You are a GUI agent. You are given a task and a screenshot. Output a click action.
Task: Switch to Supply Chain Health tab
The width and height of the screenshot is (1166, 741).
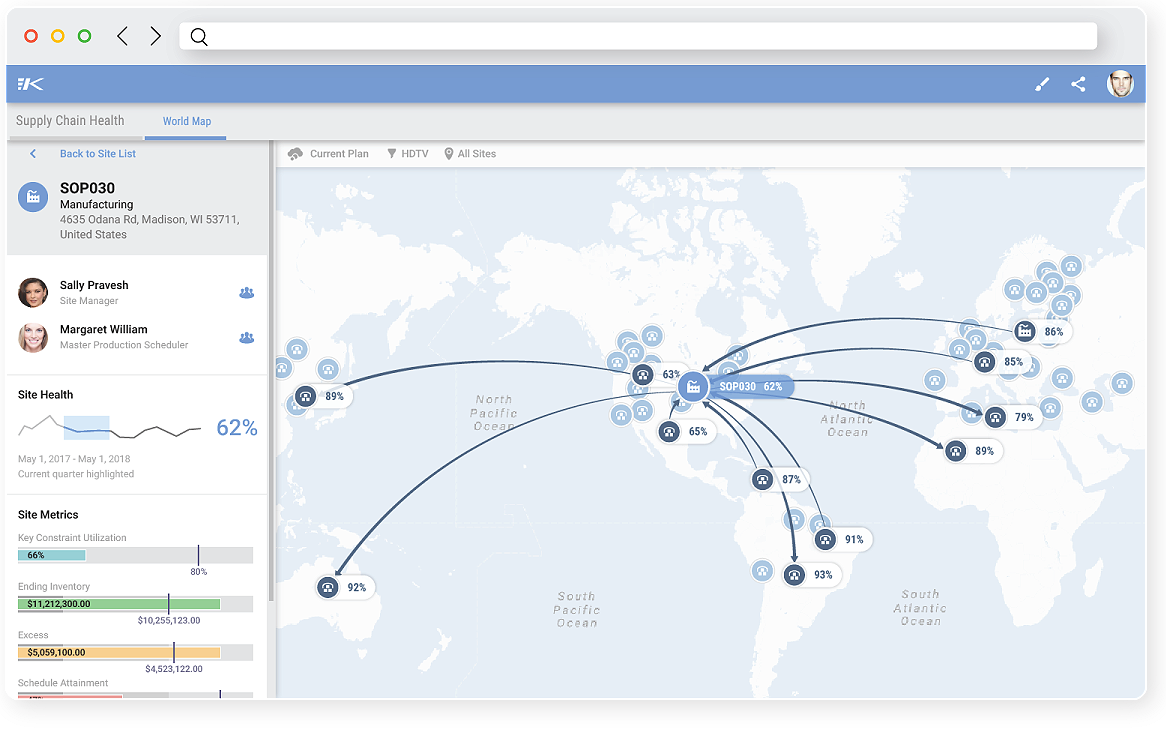[70, 121]
